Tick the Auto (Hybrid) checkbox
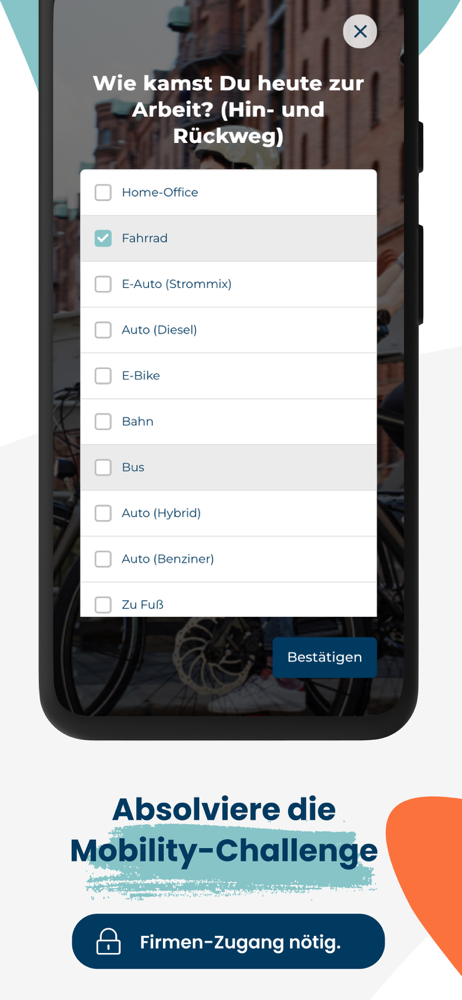The width and height of the screenshot is (462, 1000). click(x=103, y=513)
